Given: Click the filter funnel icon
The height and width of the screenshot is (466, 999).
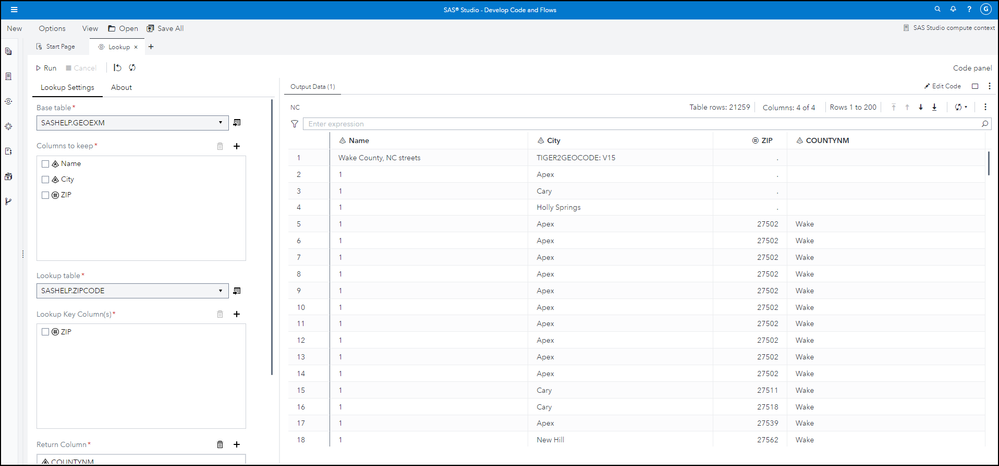Looking at the screenshot, I should 294,124.
